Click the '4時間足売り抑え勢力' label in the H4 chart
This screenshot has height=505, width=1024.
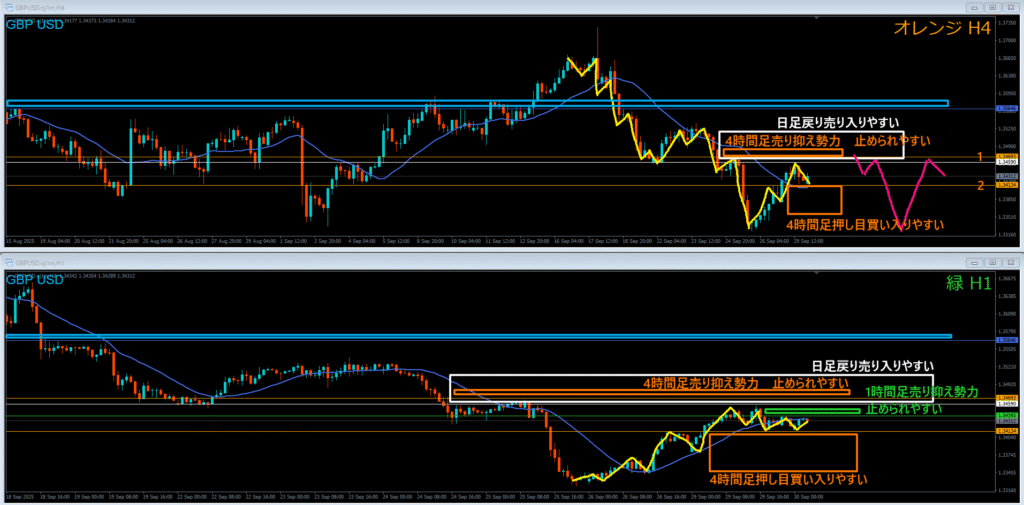(x=782, y=140)
